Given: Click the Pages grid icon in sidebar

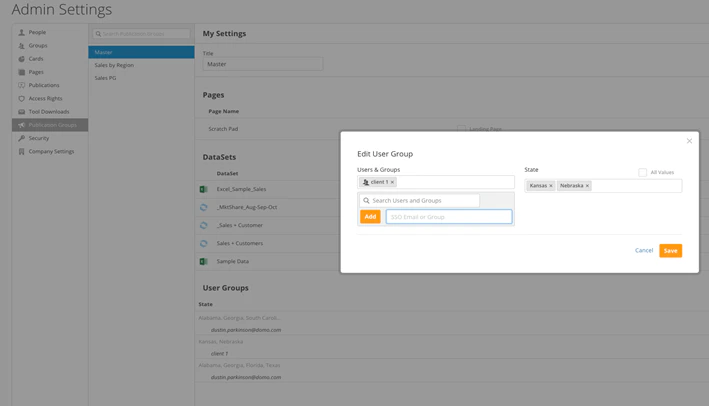Looking at the screenshot, I should click(21, 72).
